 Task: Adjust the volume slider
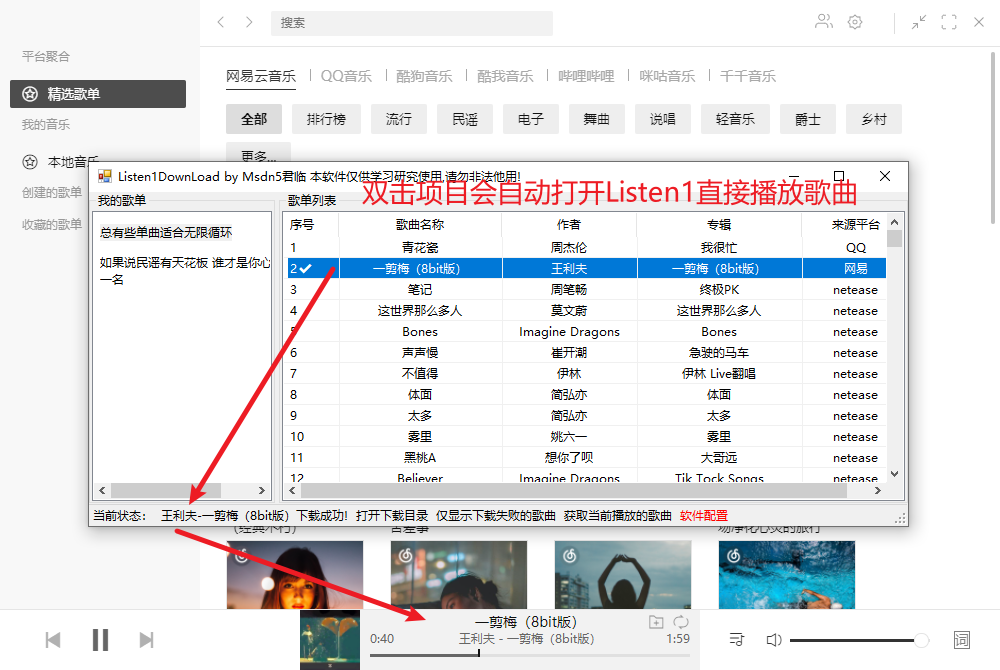[859, 640]
